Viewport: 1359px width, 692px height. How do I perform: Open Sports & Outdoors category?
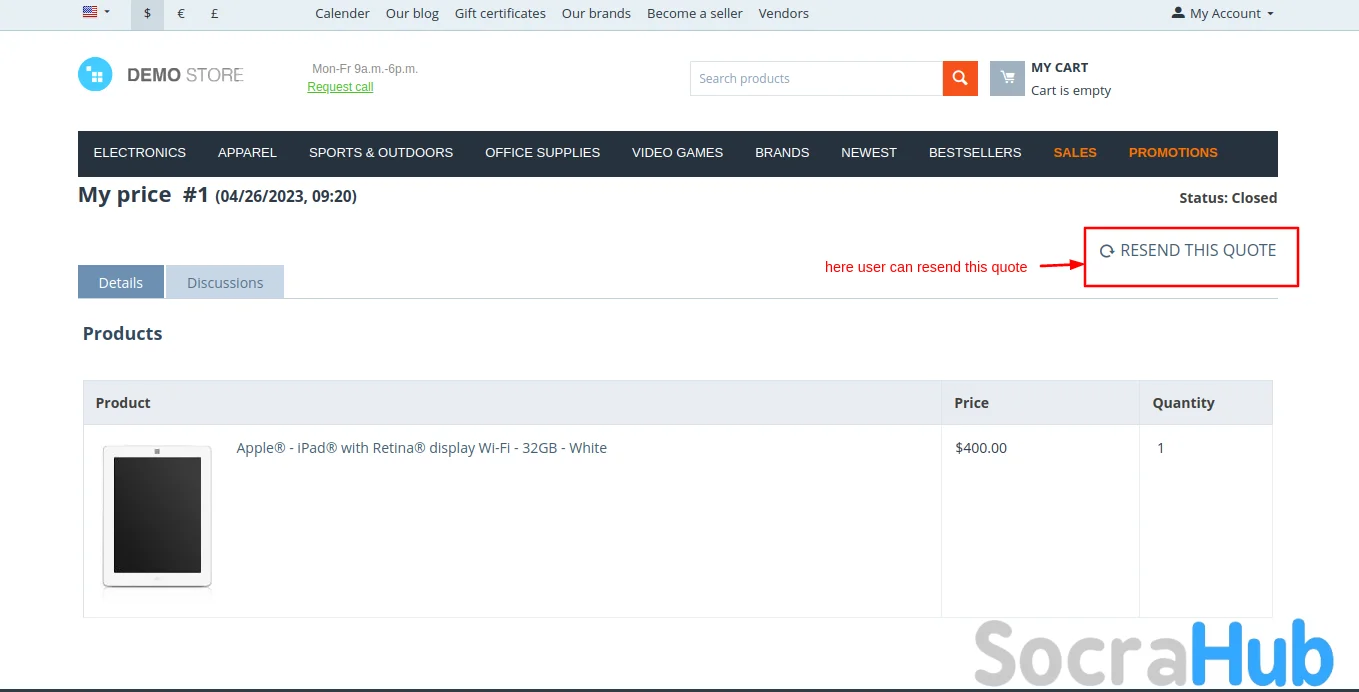[x=381, y=153]
